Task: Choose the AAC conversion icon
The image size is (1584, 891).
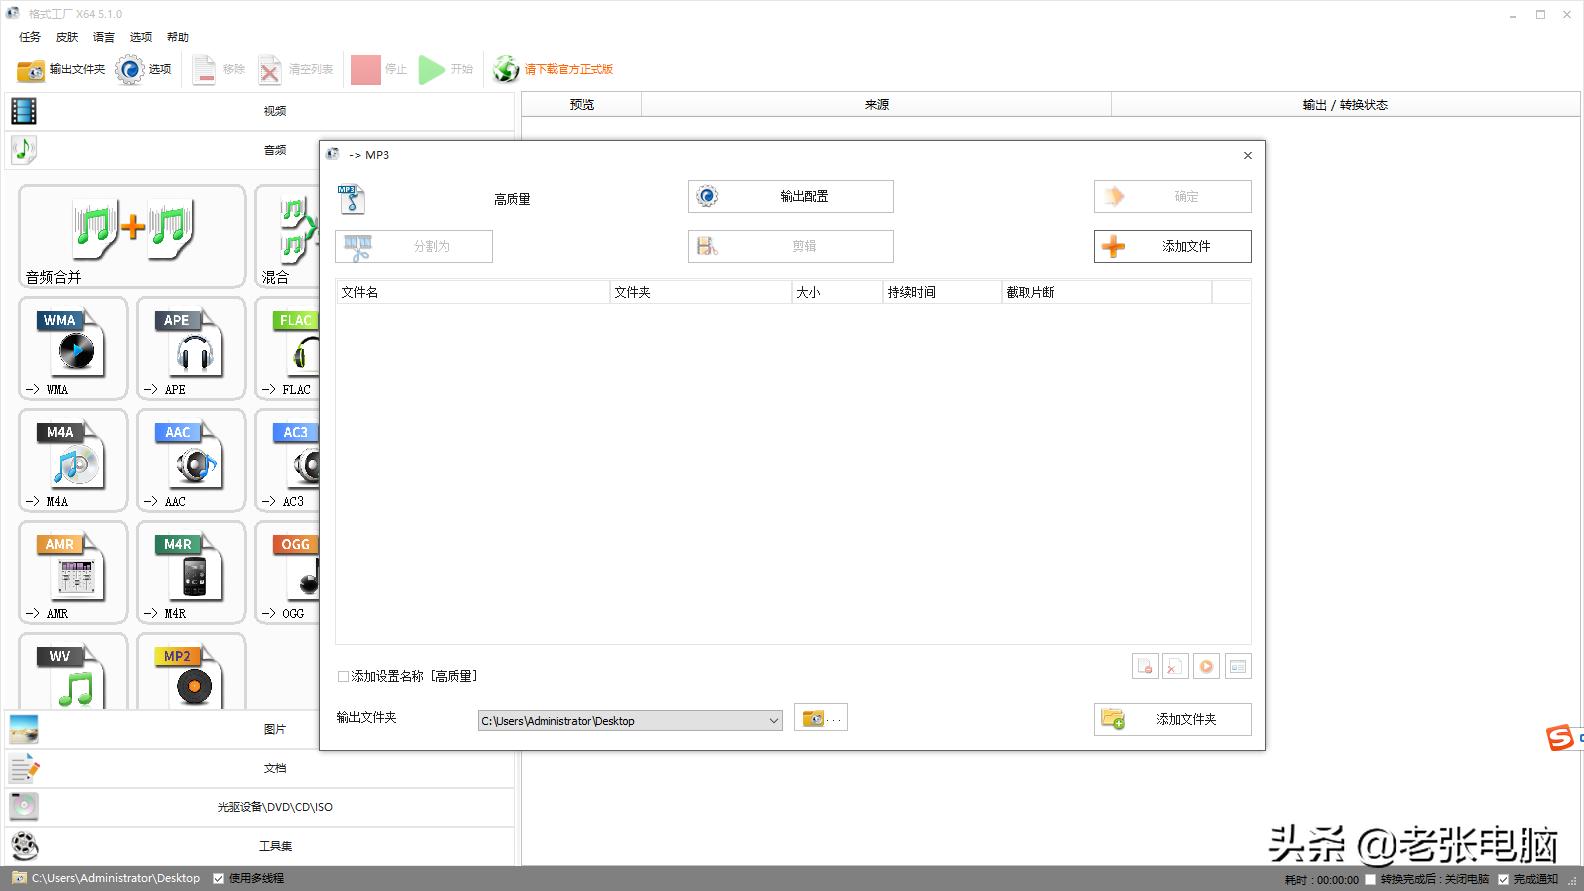Action: [191, 460]
